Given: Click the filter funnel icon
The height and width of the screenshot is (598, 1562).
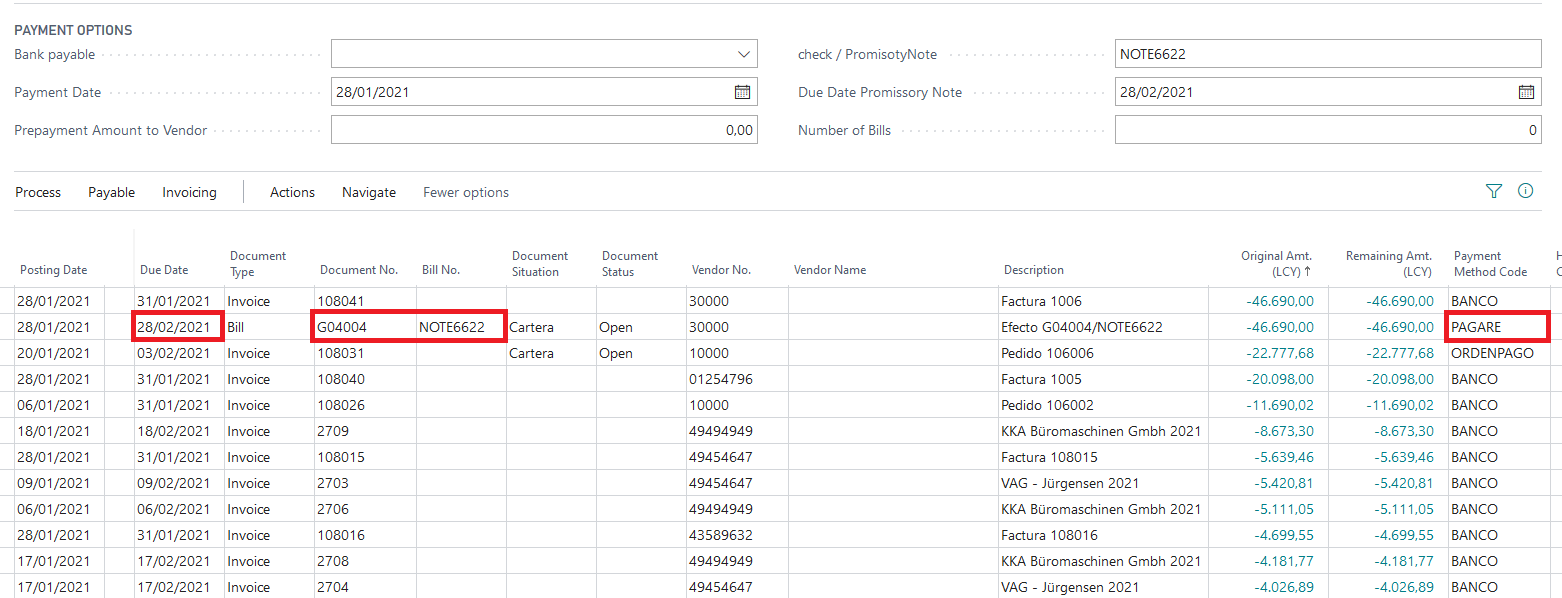Looking at the screenshot, I should 1494,191.
